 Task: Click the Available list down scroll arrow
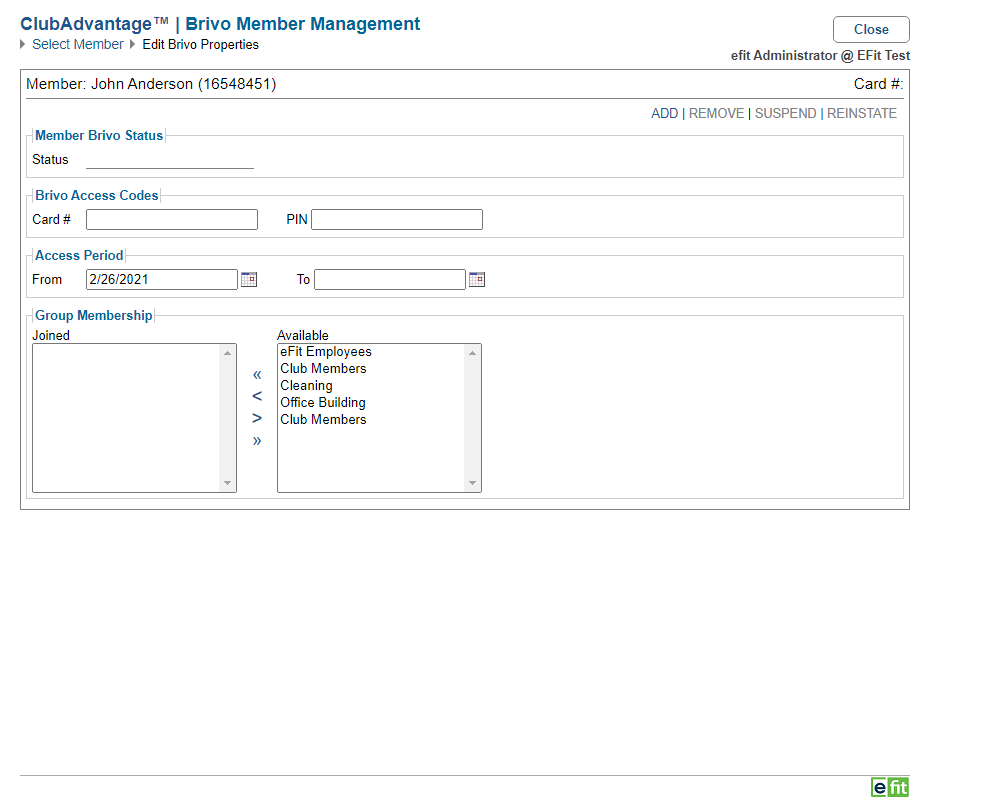point(472,483)
